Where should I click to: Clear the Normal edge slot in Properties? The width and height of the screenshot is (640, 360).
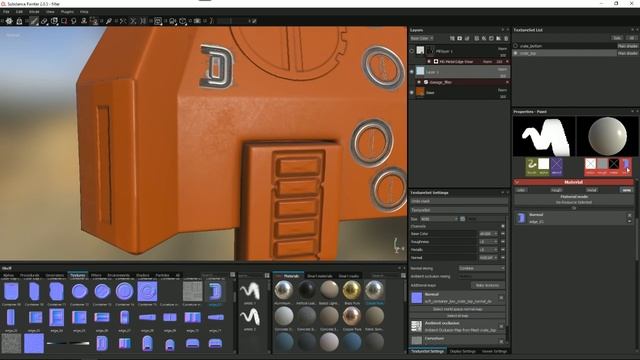pos(629,215)
